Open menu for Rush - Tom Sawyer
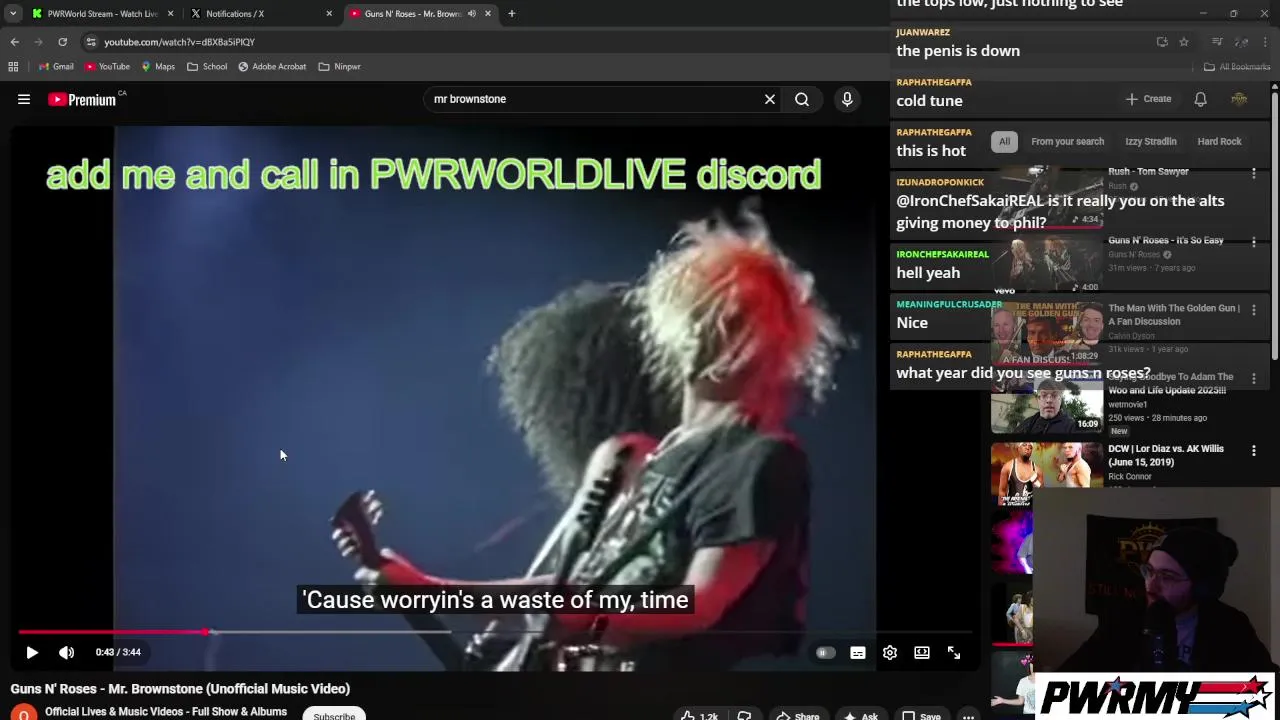1280x720 pixels. click(1254, 174)
